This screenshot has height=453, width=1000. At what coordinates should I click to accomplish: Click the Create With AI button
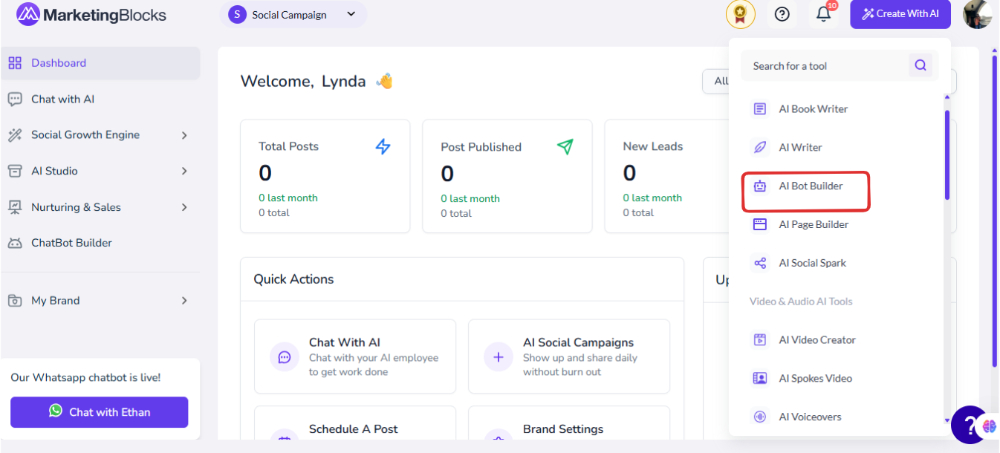coord(901,14)
